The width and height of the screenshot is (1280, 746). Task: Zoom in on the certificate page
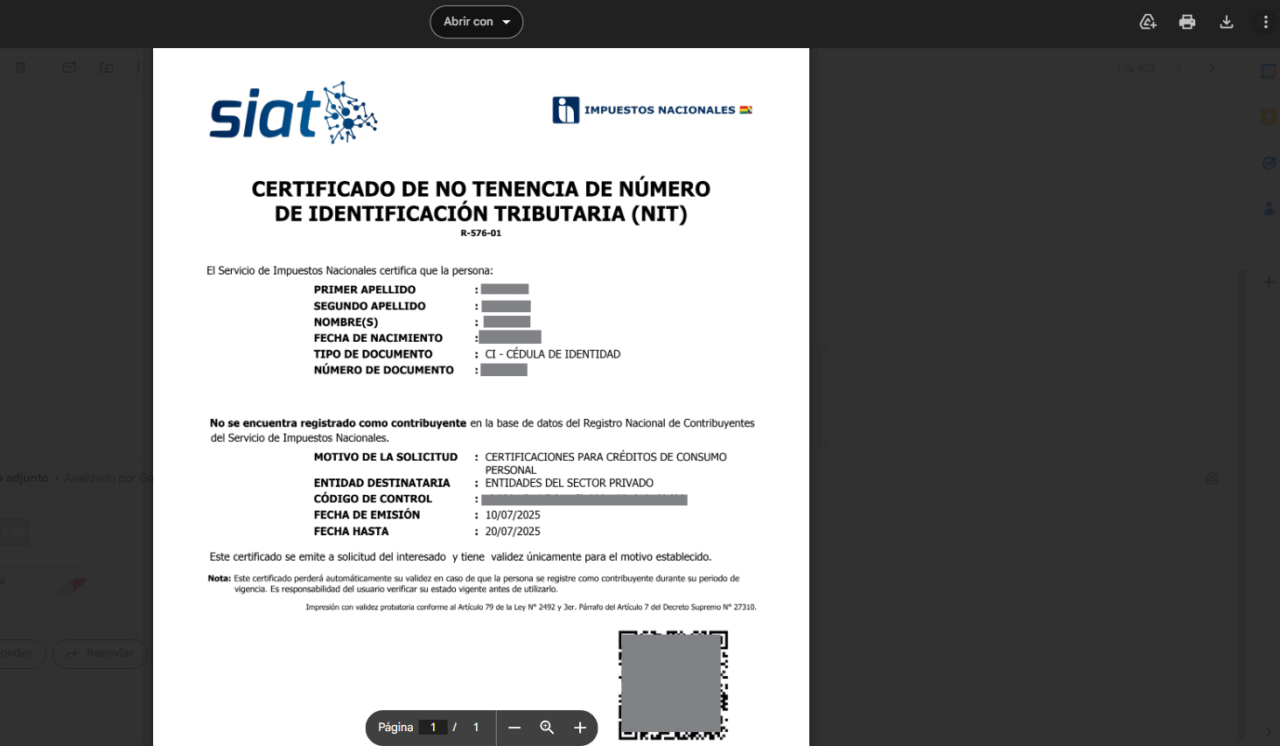[580, 728]
